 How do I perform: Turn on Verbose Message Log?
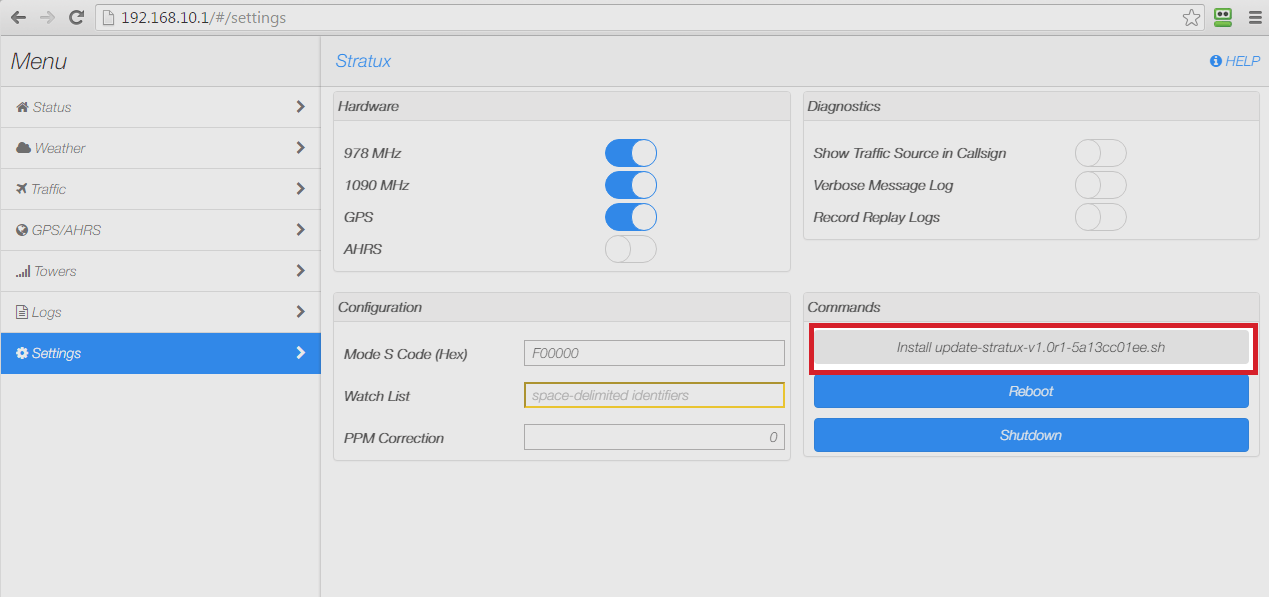[1100, 185]
